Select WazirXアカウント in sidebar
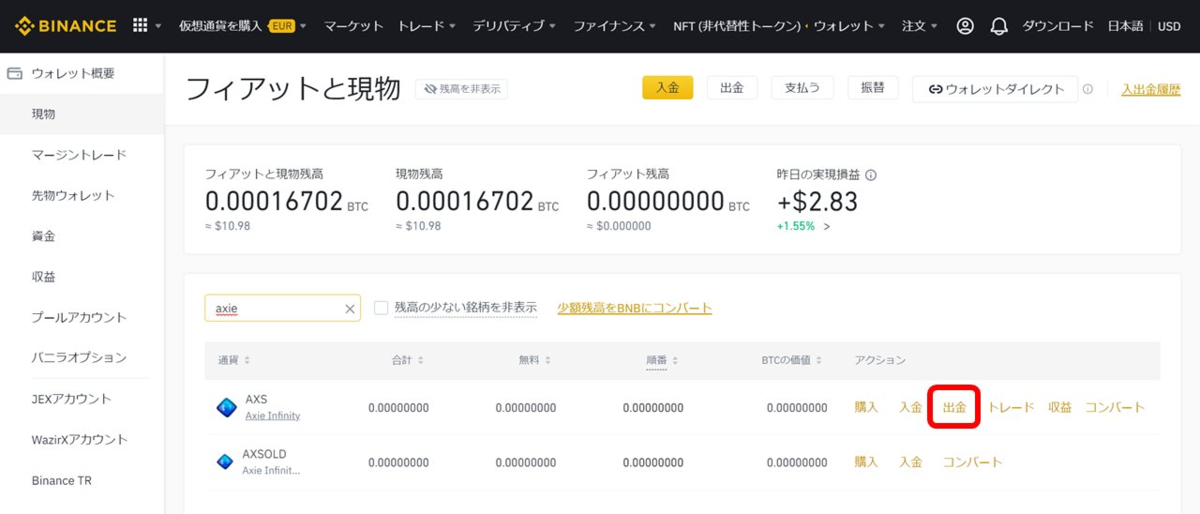The width and height of the screenshot is (1200, 514). coord(82,439)
